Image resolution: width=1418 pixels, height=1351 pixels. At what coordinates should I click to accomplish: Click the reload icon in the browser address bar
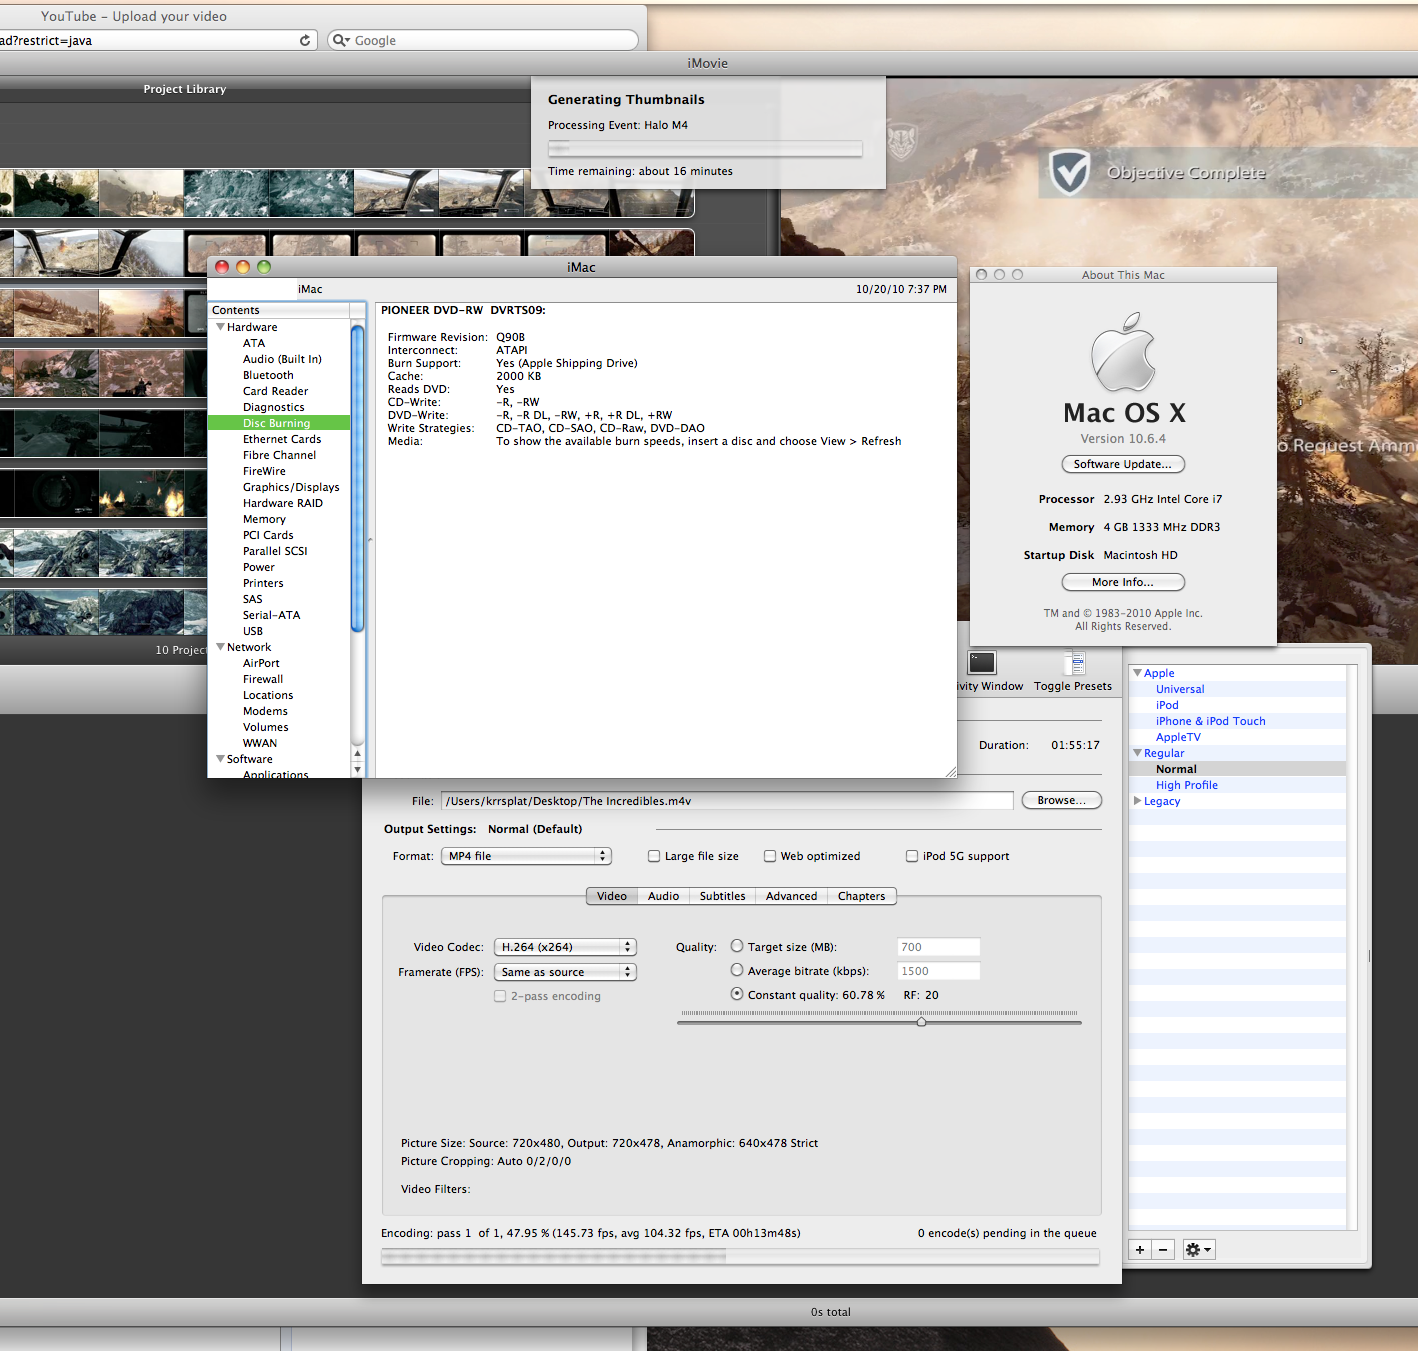coord(305,40)
